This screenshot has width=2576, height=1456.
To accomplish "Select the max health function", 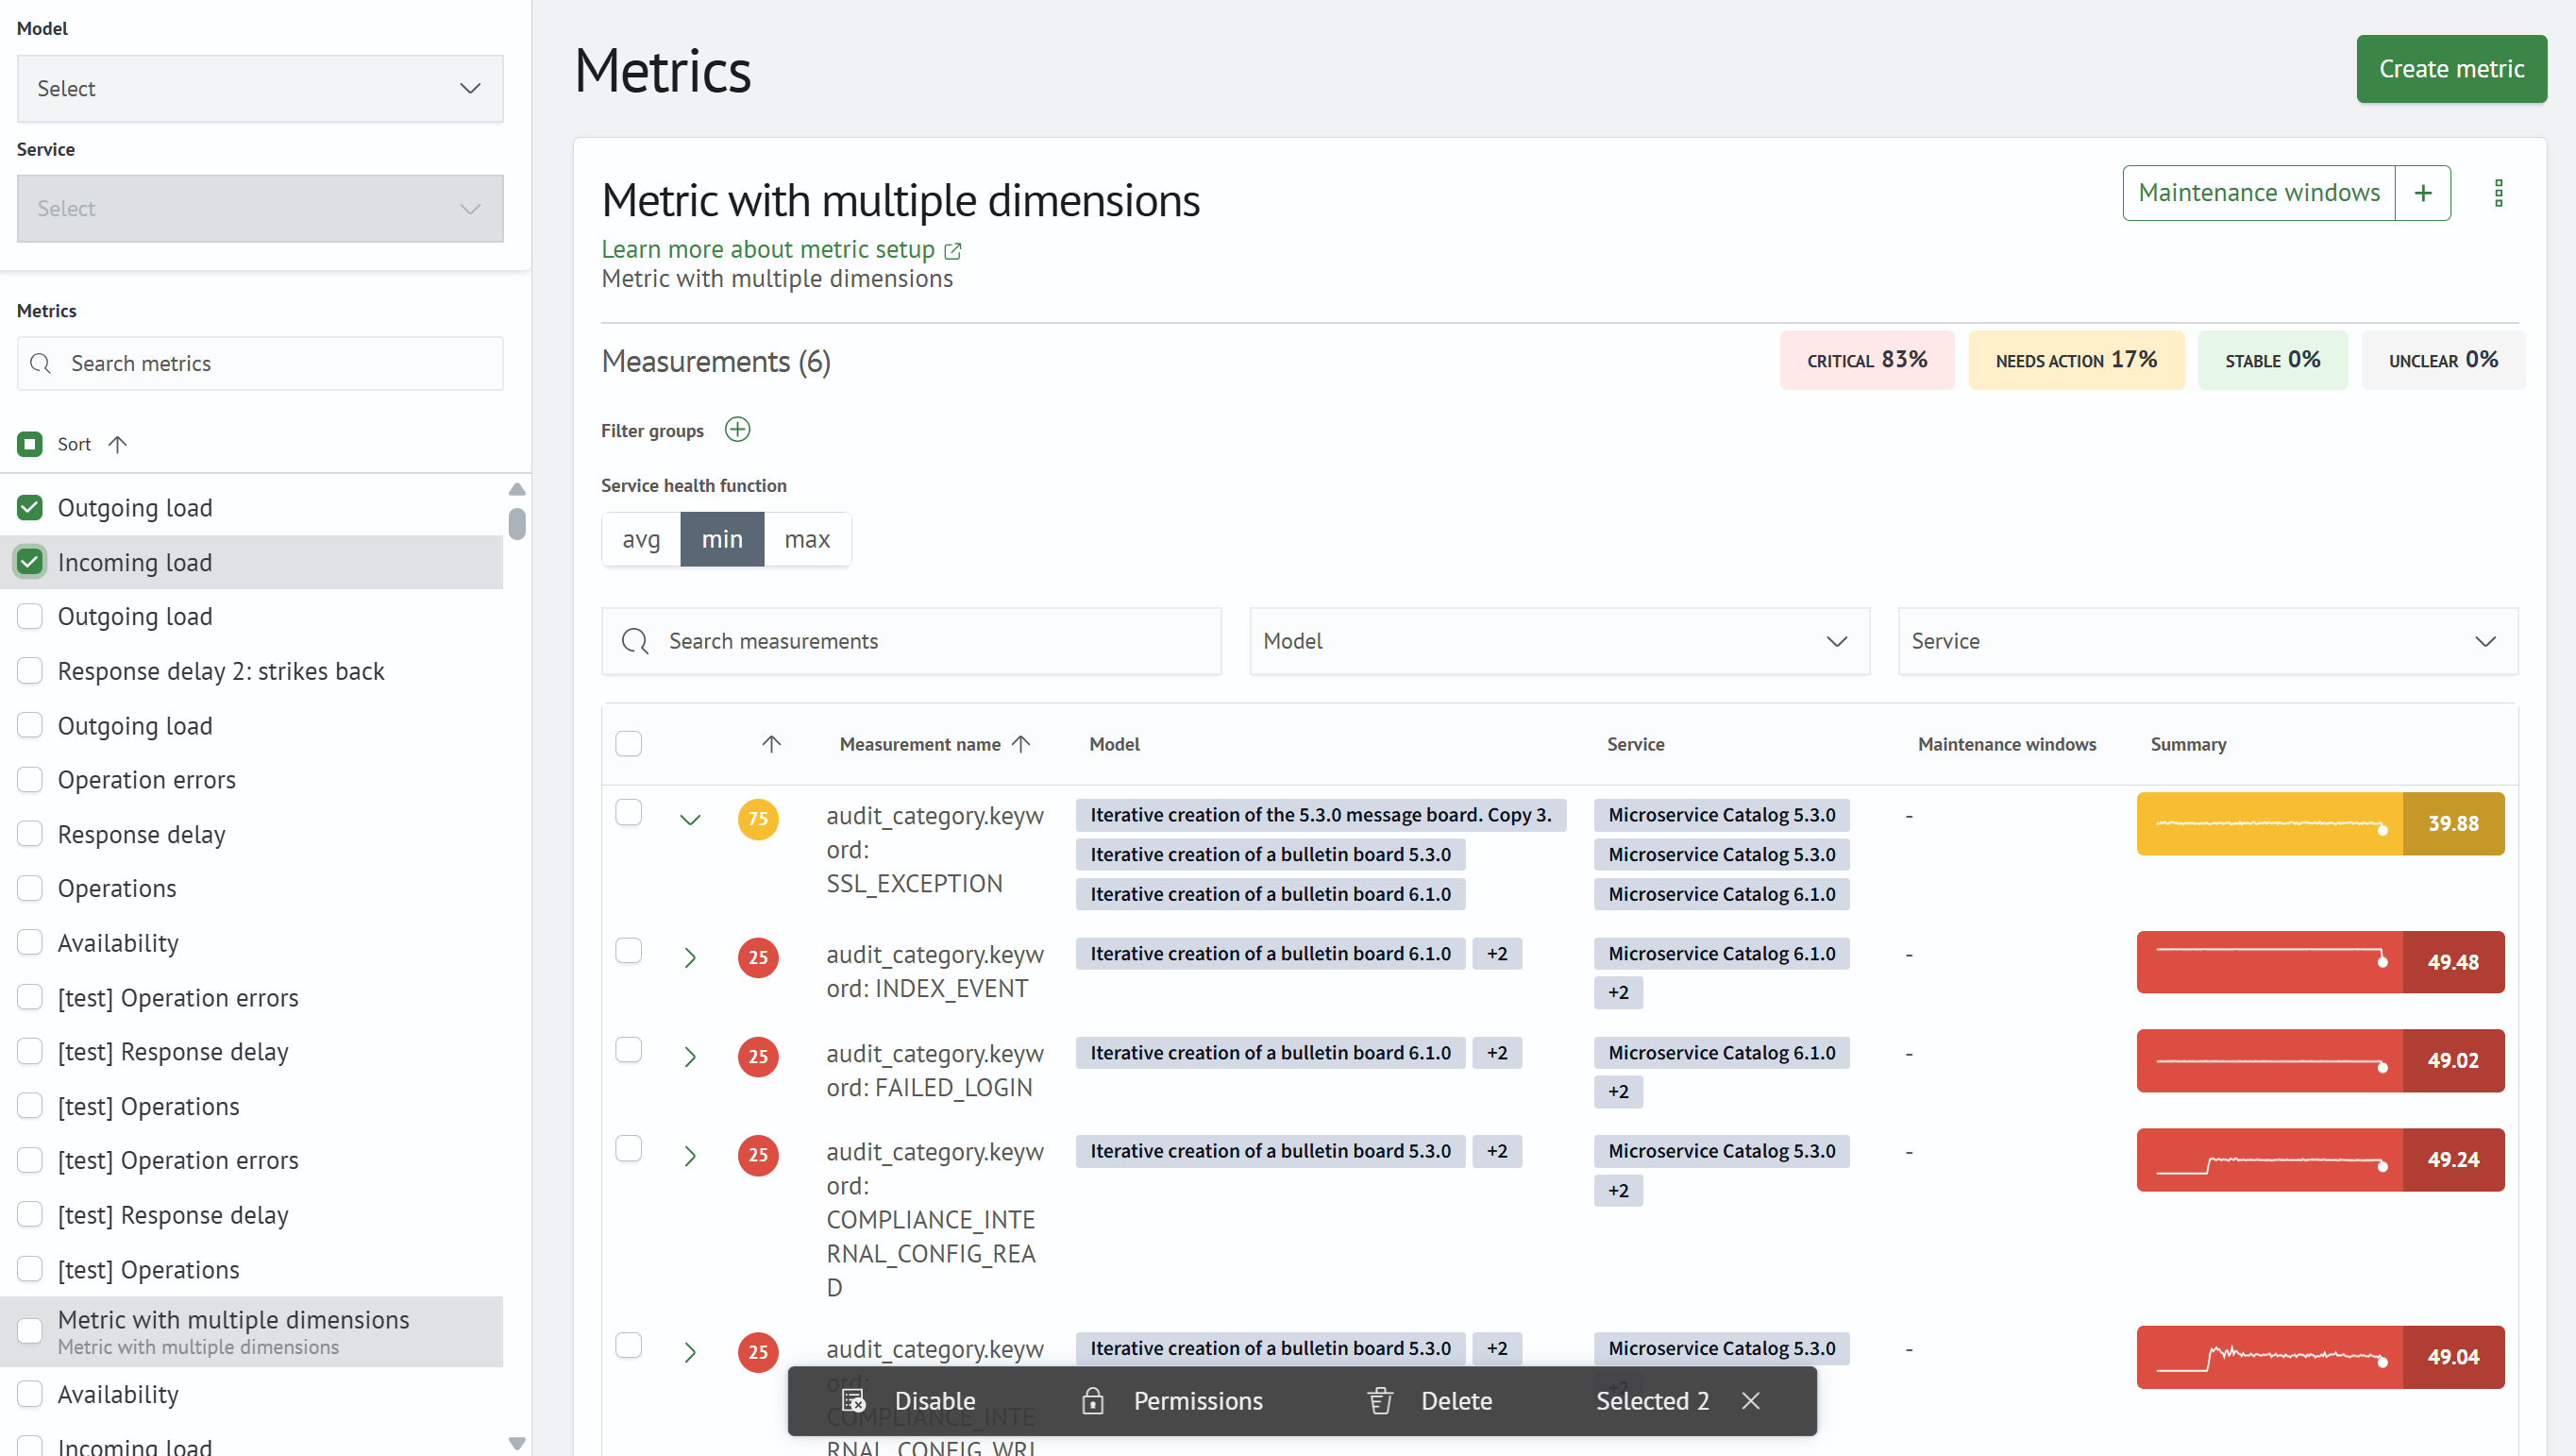I will click(x=807, y=540).
